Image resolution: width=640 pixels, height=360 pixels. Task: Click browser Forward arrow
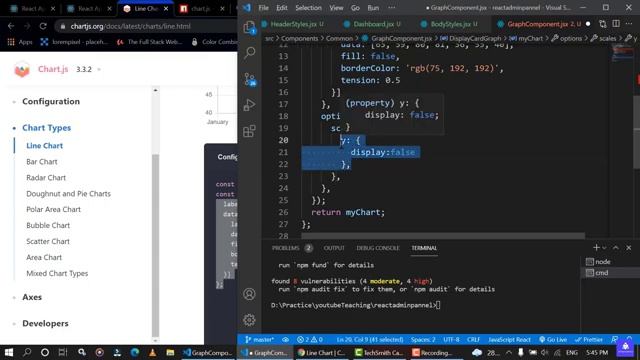coord(27,26)
